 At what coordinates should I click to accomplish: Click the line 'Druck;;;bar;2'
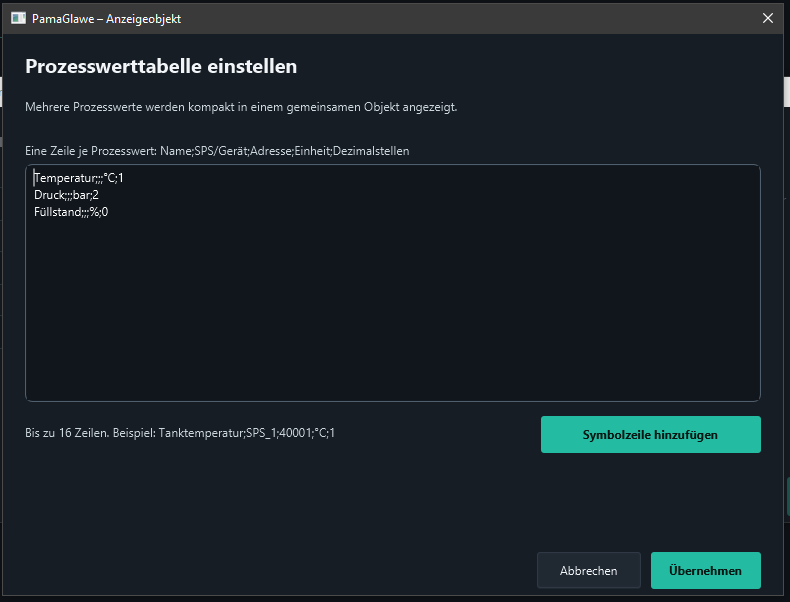(67, 195)
